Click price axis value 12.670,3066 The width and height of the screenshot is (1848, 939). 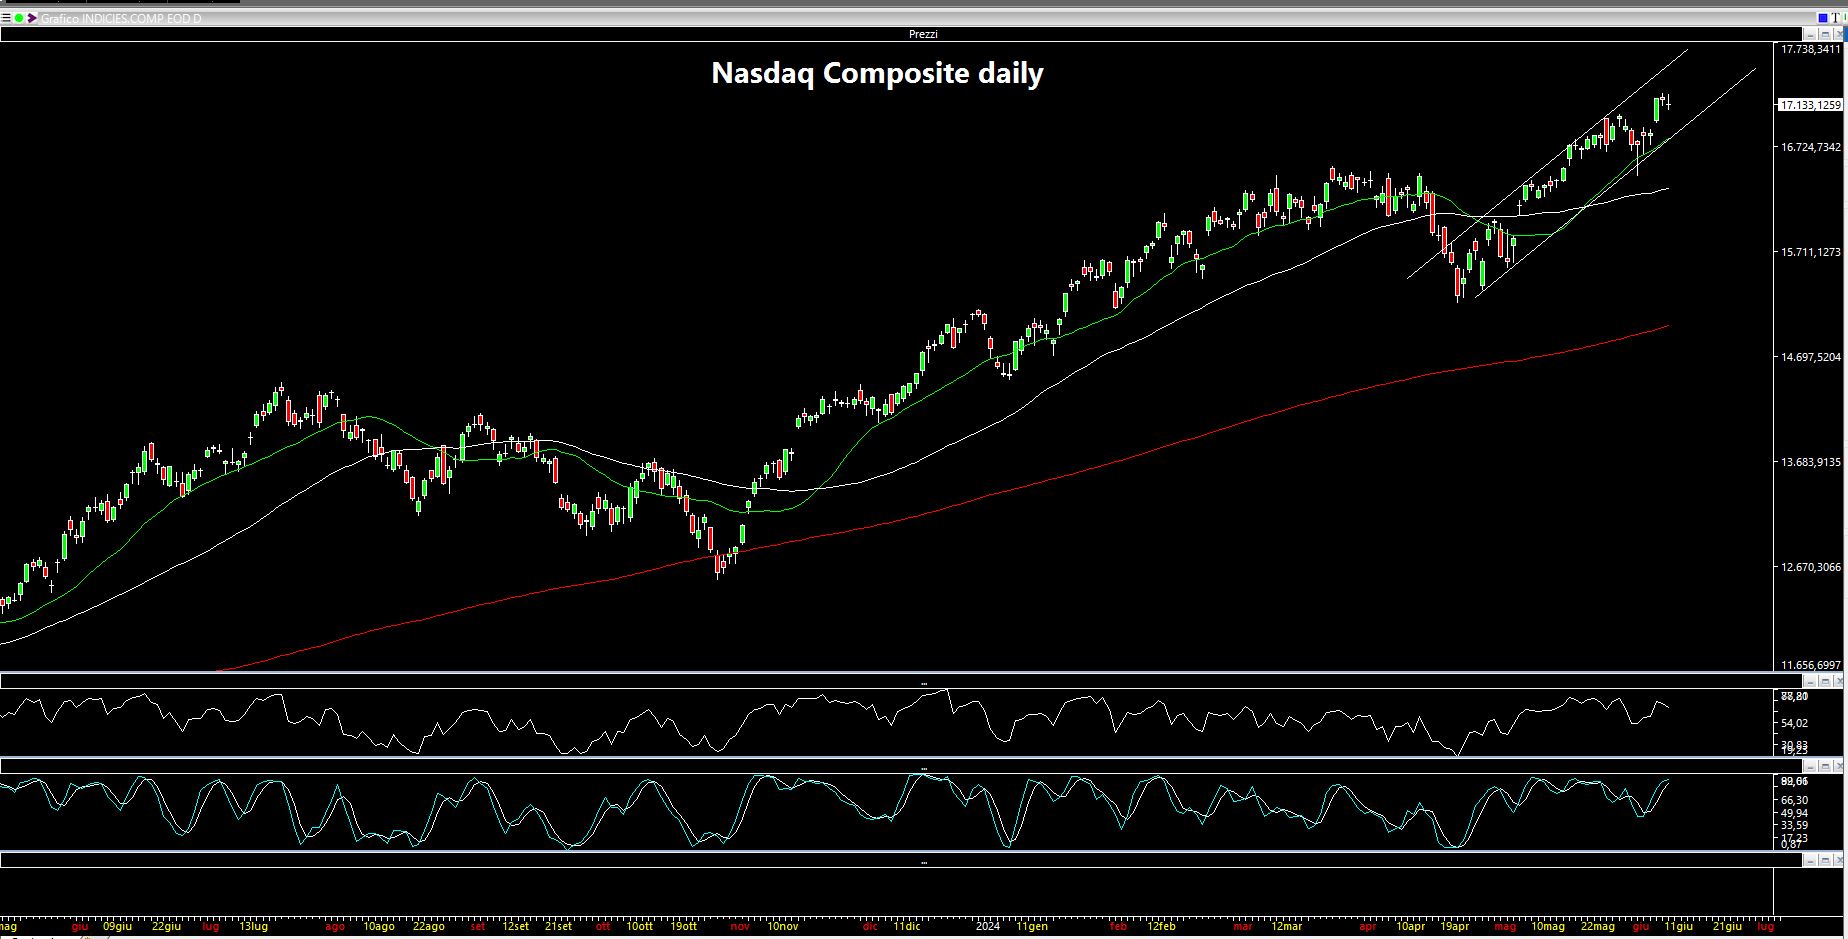point(1811,567)
